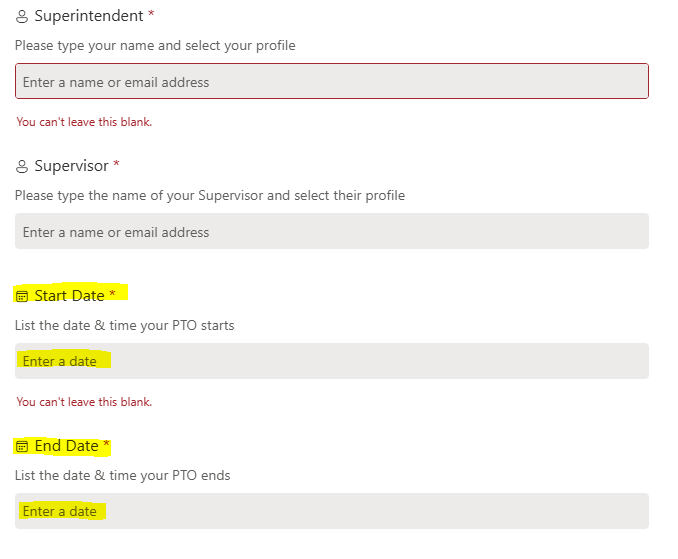Open the End Date 'Enter a date' field
The image size is (678, 559).
(332, 511)
